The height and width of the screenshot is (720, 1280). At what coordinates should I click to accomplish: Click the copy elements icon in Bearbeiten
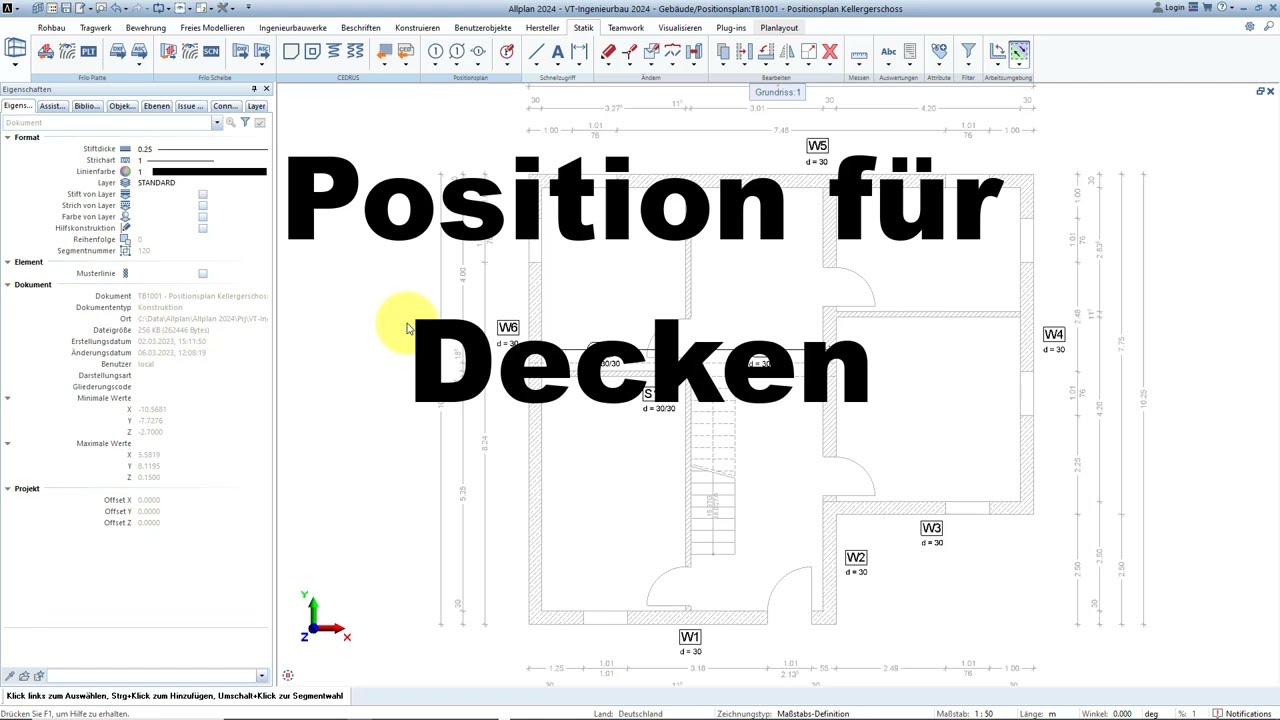click(x=723, y=51)
